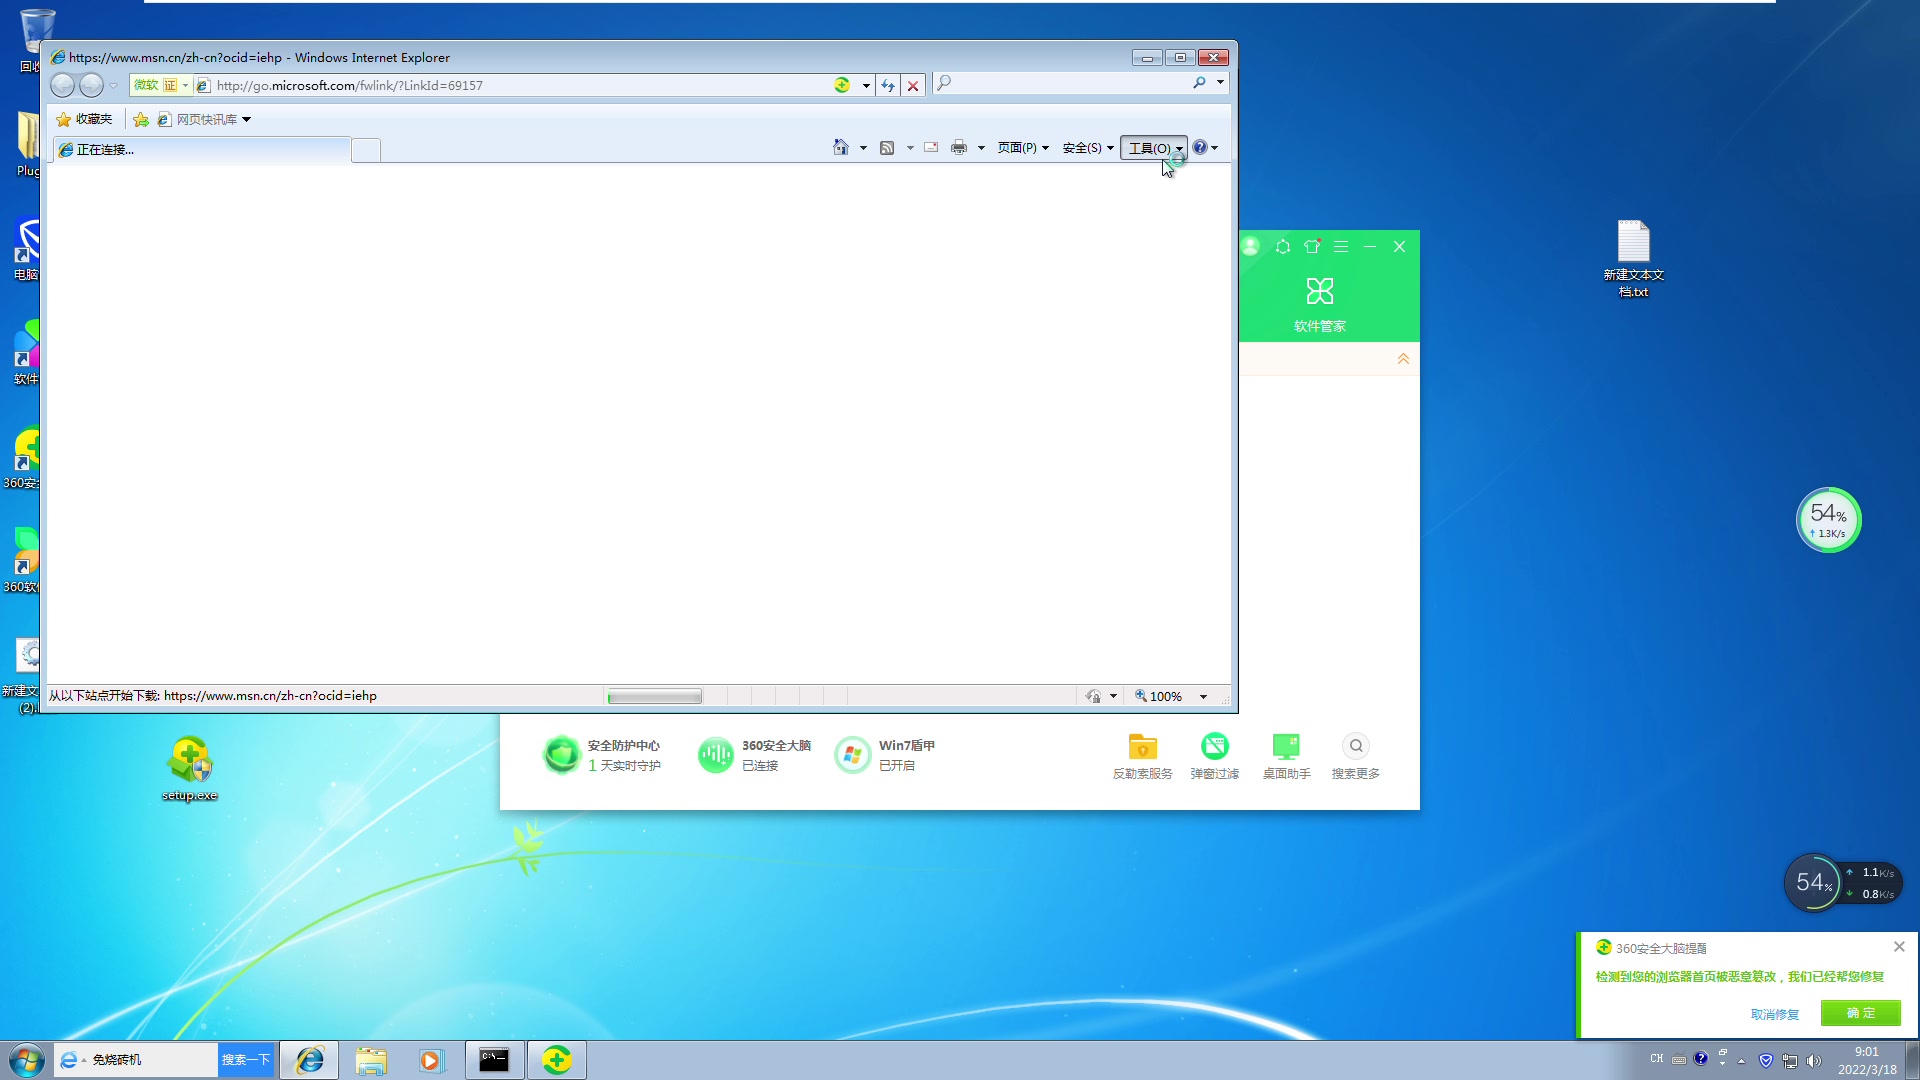Open 网页快讯库 dropdown menu

pyautogui.click(x=247, y=119)
